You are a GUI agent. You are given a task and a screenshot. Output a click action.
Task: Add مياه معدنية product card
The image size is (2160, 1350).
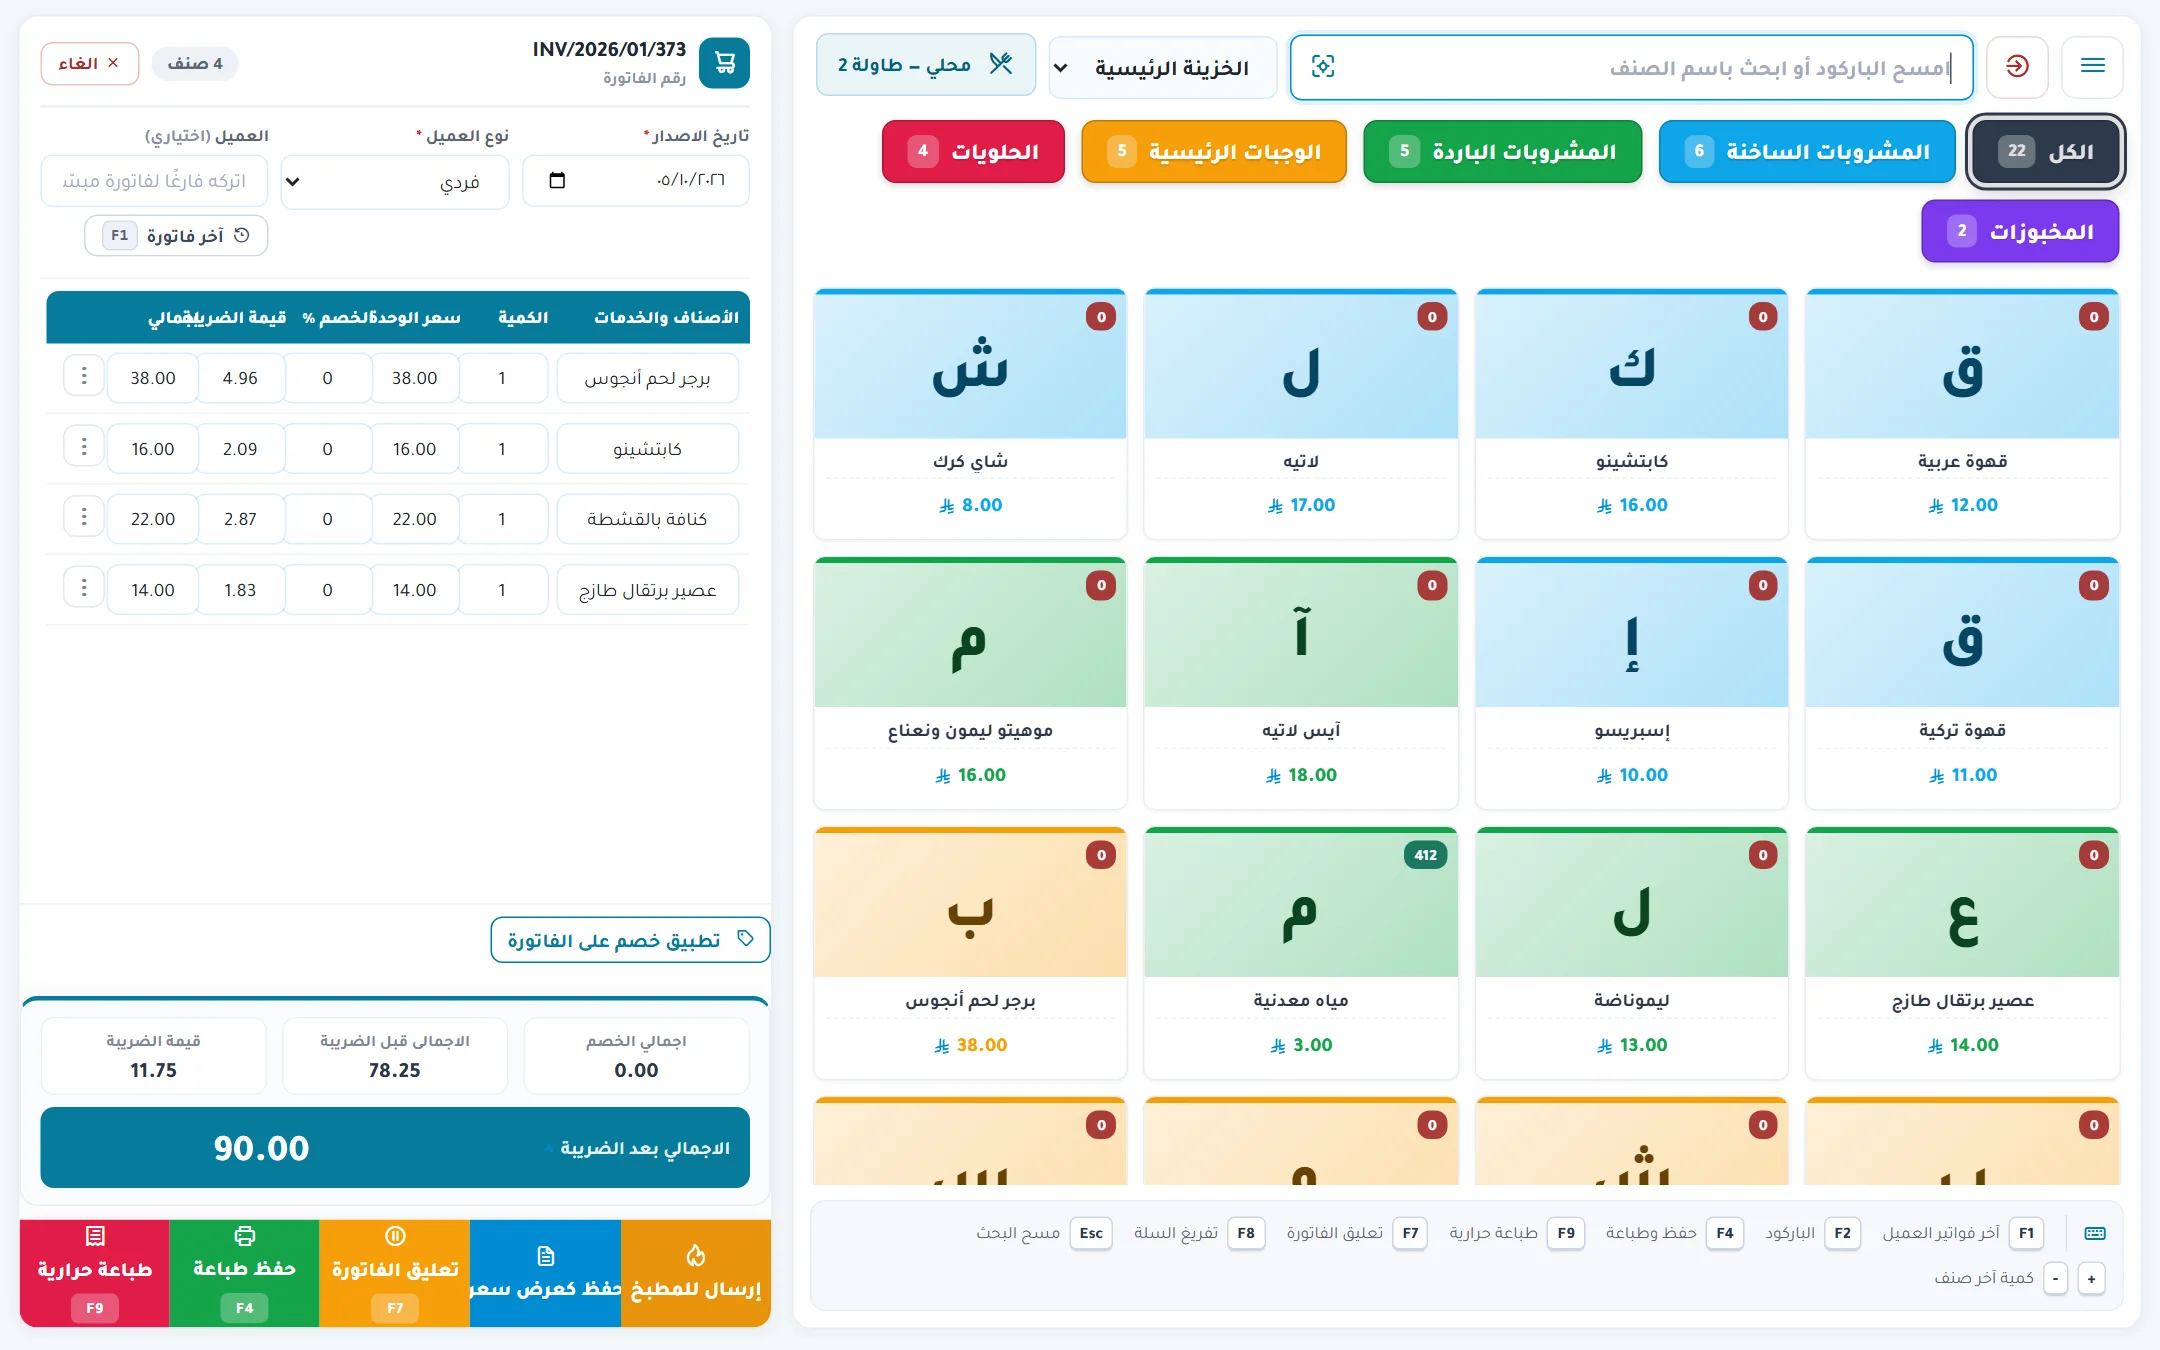point(1301,953)
